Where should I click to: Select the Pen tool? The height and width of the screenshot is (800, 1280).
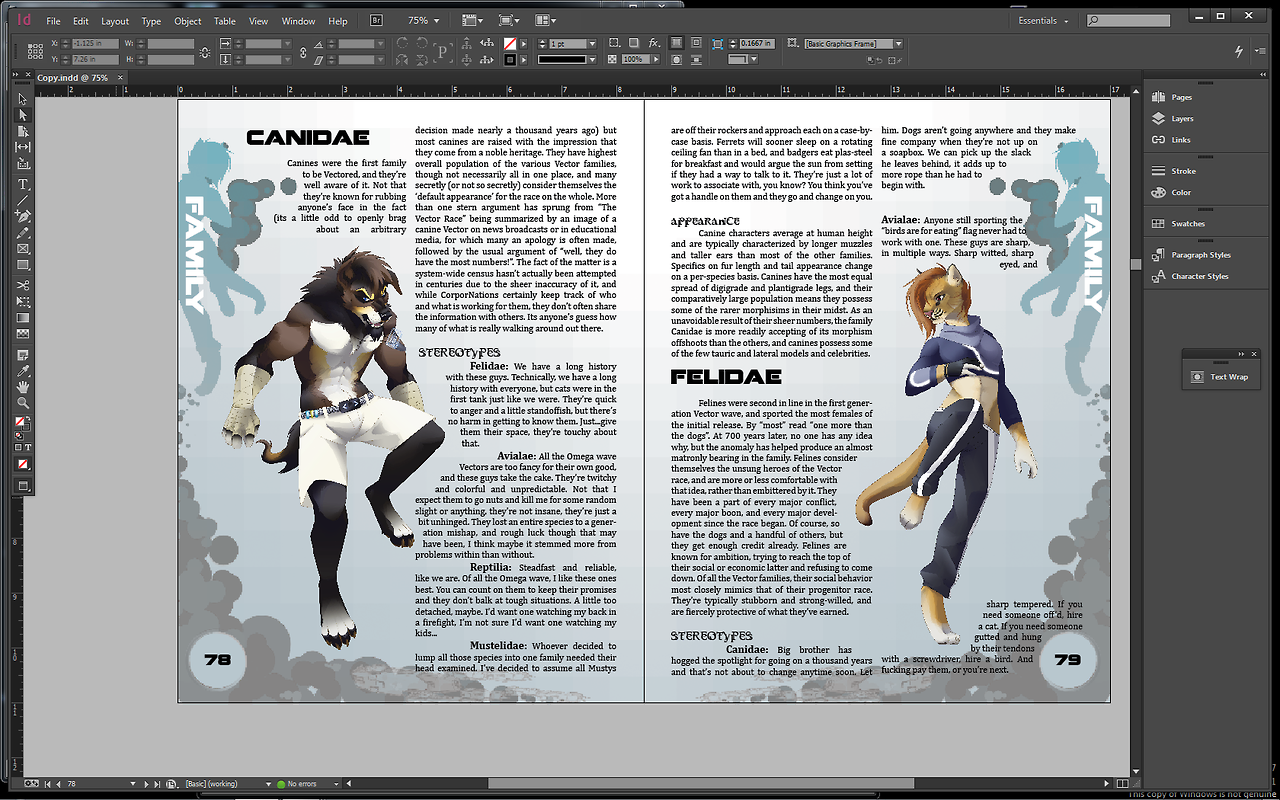(23, 217)
